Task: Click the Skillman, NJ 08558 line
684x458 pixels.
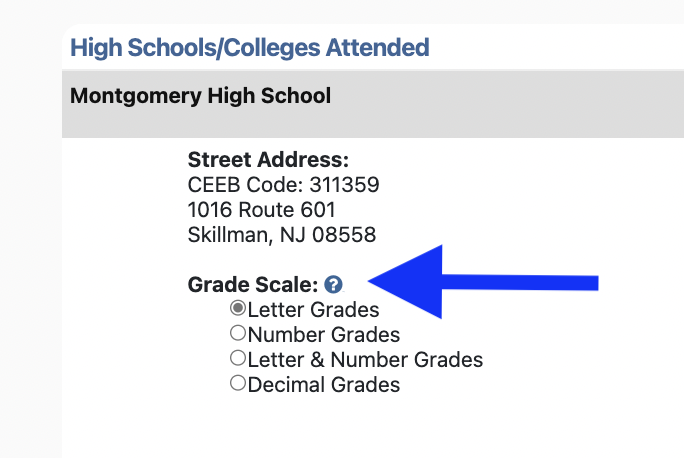Action: pyautogui.click(x=282, y=236)
